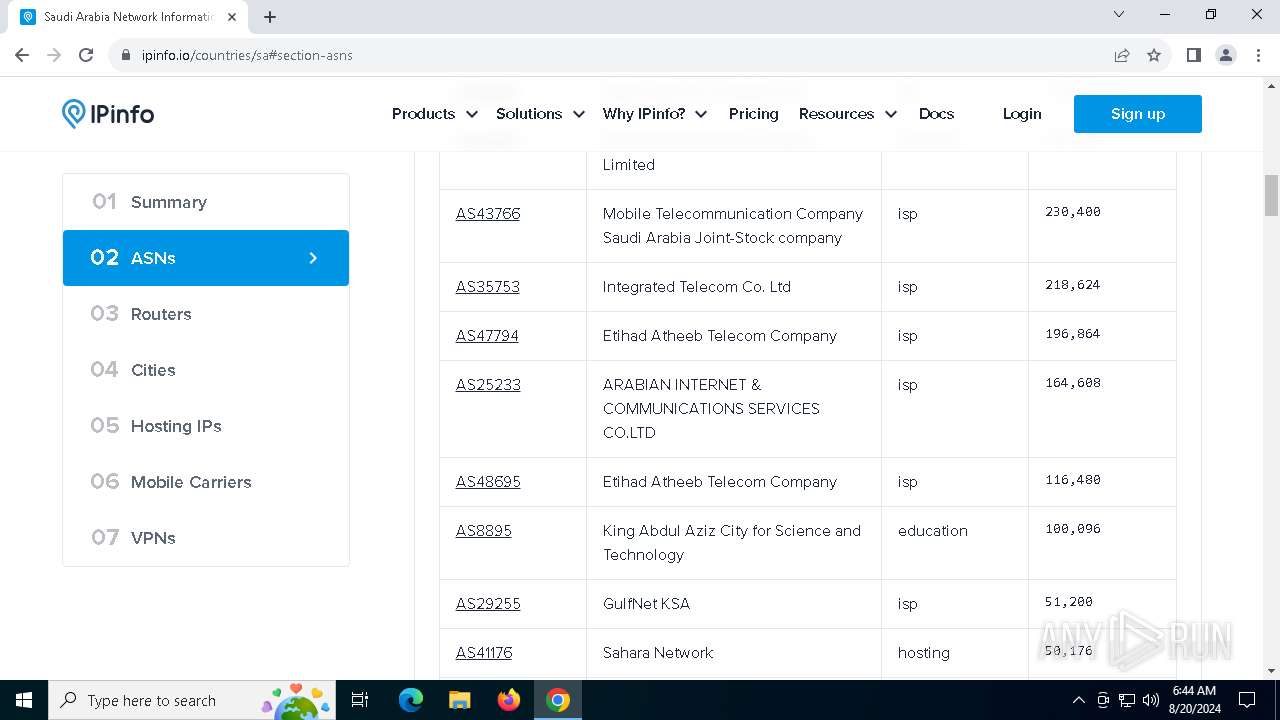Bookmark this page with star icon
Image resolution: width=1280 pixels, height=720 pixels.
1154,55
